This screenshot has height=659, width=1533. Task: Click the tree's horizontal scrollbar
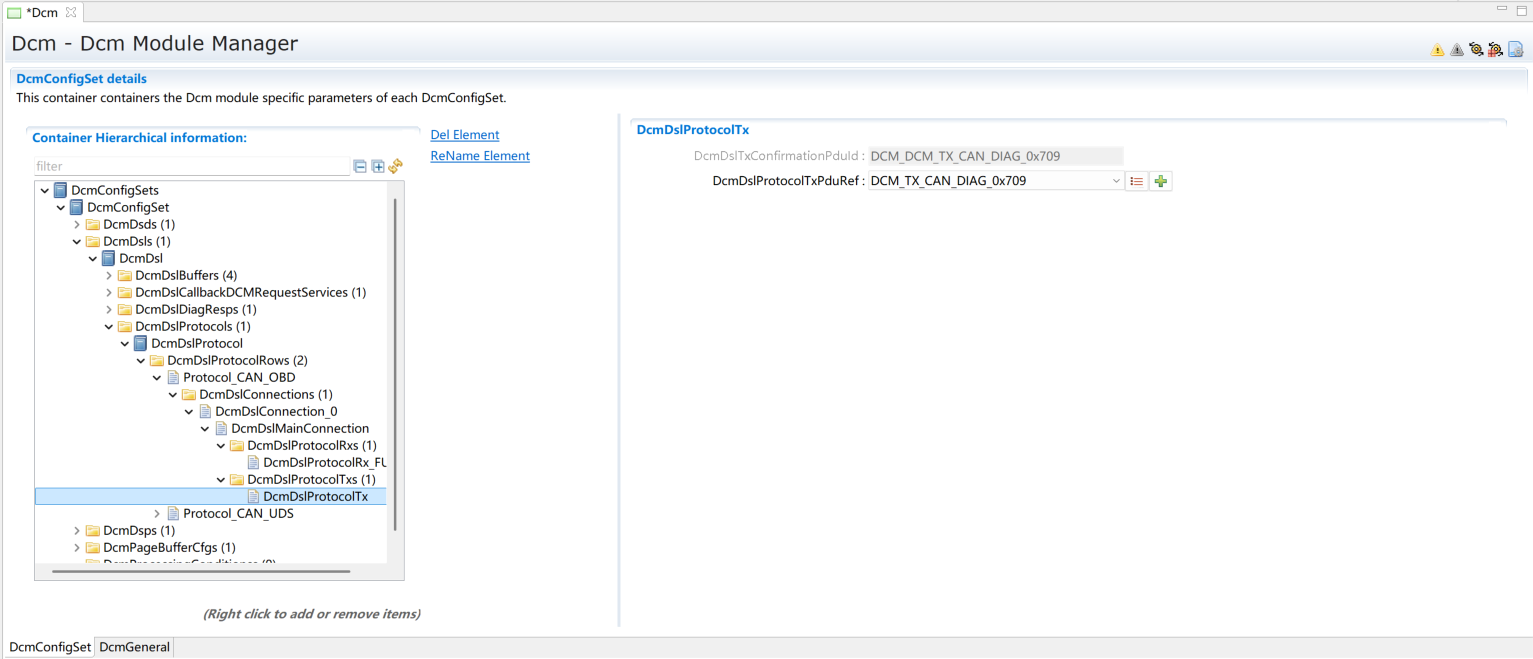coord(200,571)
